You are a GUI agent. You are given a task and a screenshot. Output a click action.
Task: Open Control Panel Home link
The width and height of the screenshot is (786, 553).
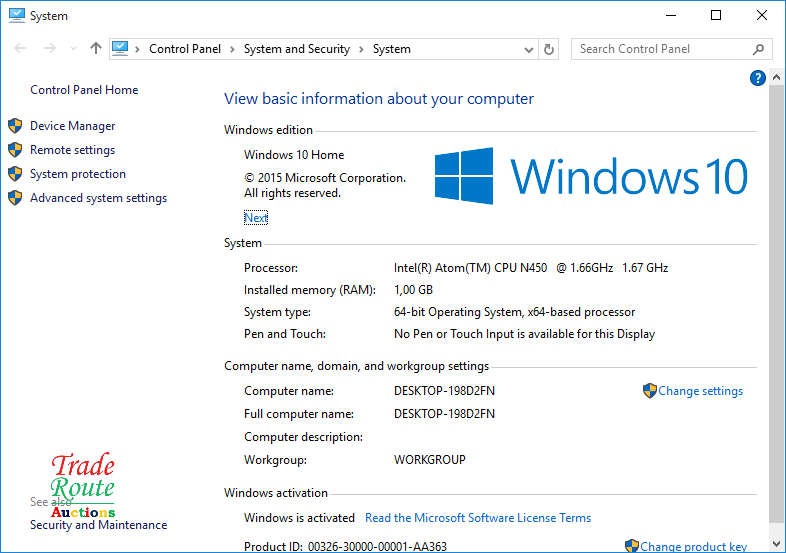click(84, 90)
